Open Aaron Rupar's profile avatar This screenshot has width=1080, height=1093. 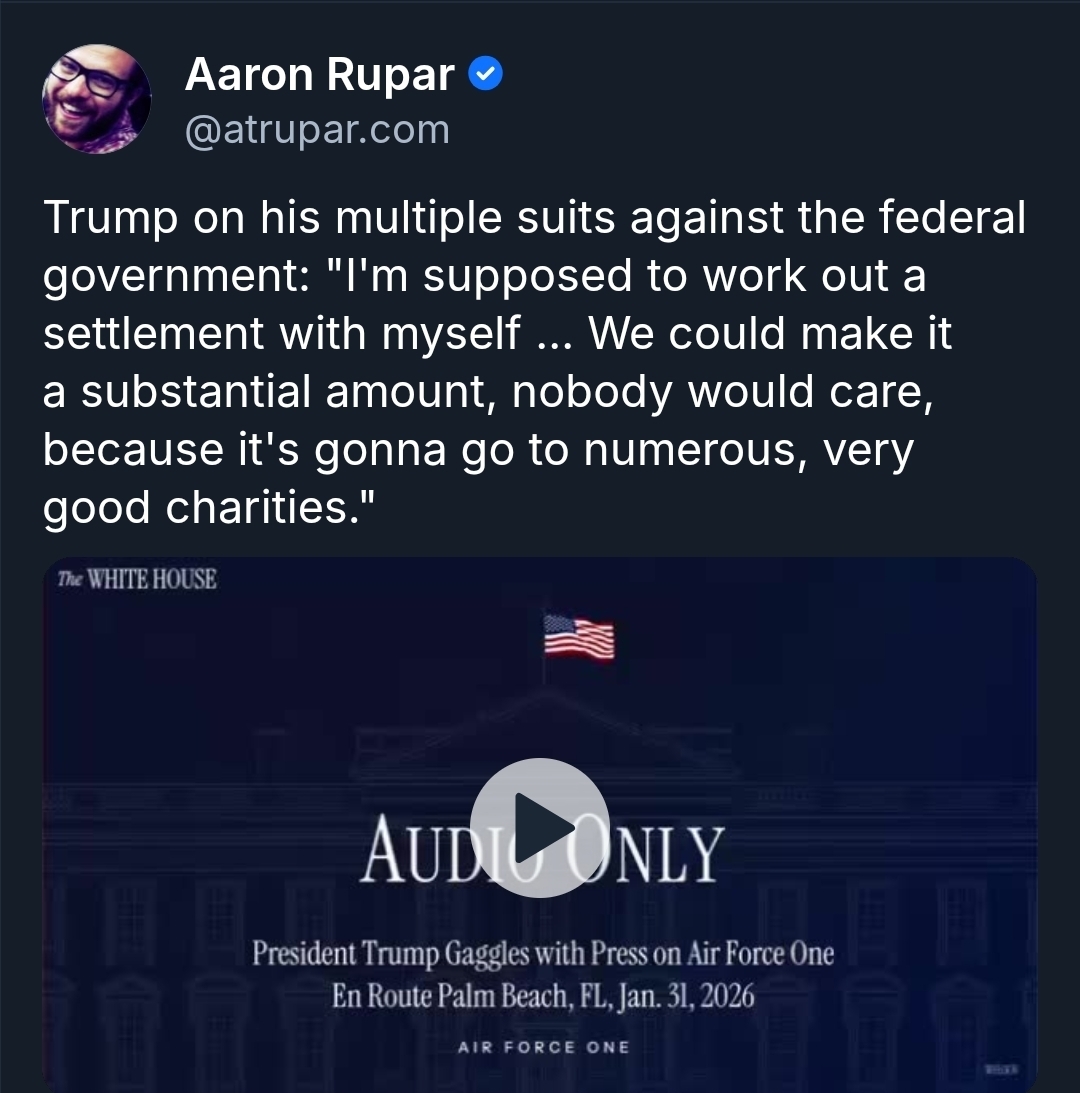96,98
